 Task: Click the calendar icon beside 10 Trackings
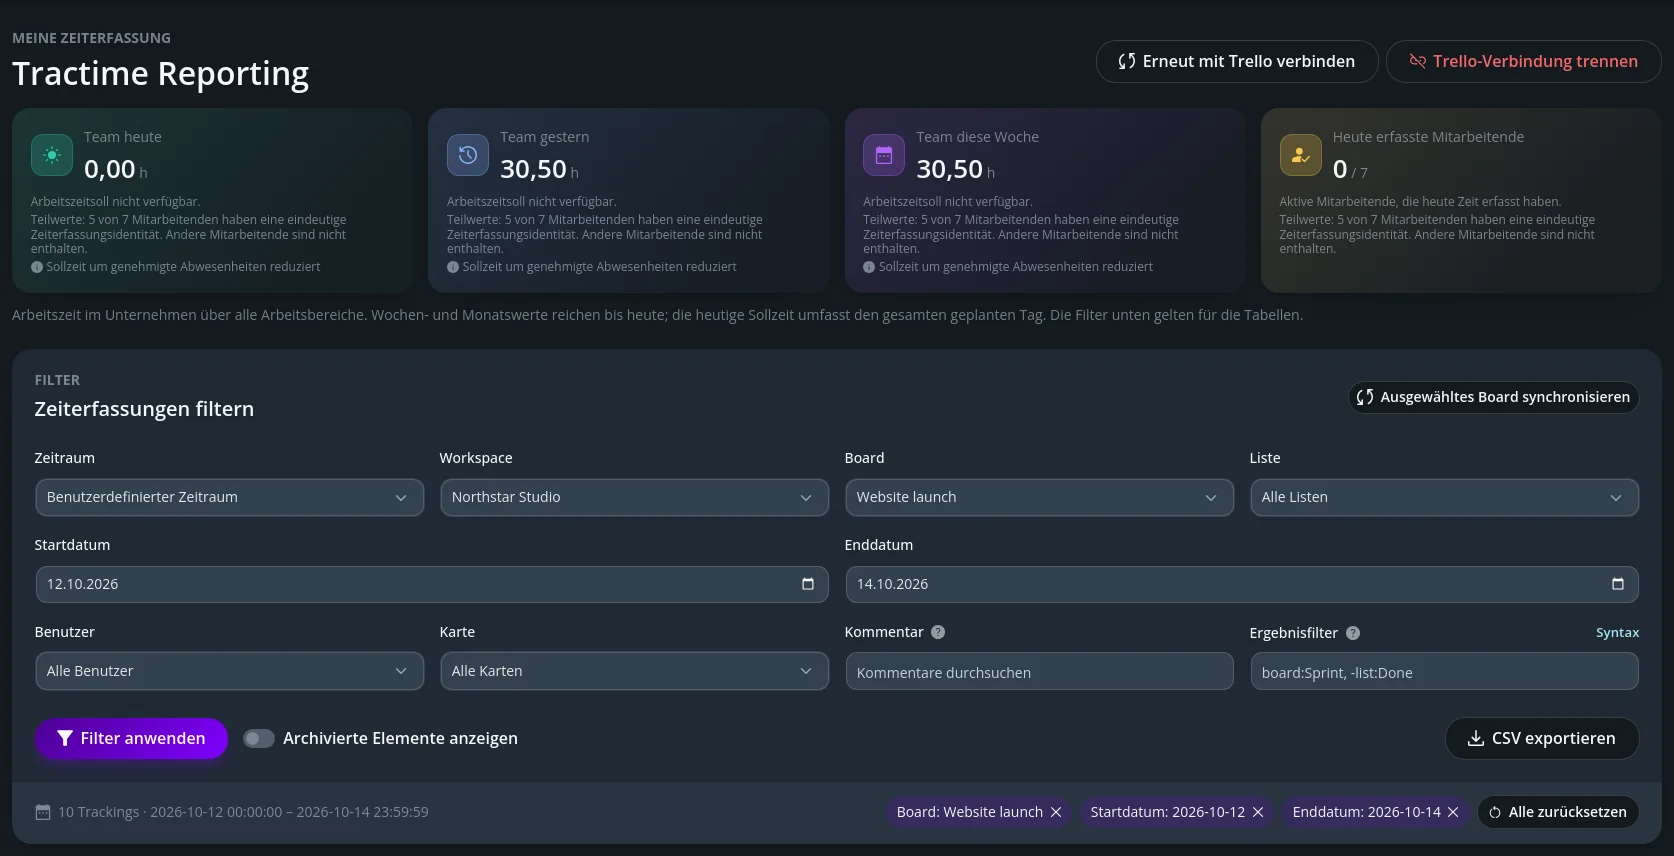point(43,812)
